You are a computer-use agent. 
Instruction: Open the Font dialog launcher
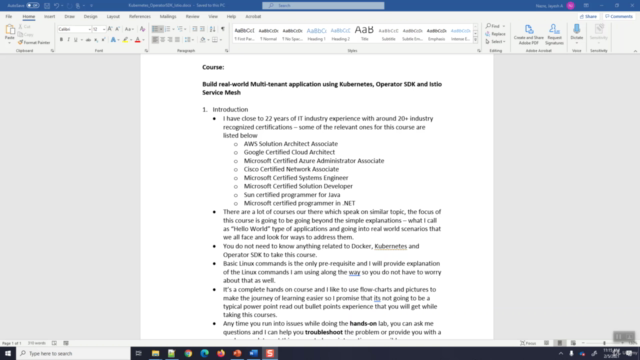(146, 51)
